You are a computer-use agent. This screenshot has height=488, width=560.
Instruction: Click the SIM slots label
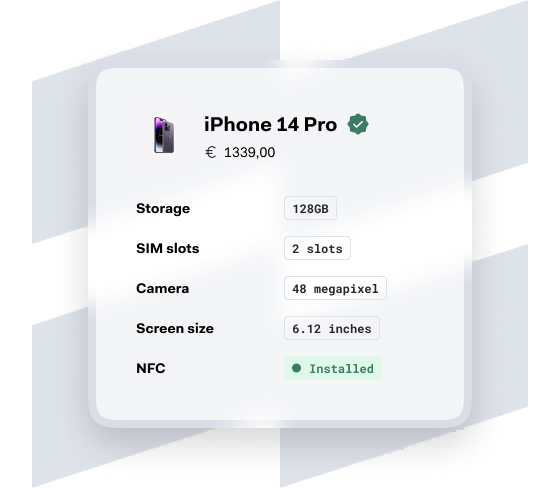(x=168, y=248)
